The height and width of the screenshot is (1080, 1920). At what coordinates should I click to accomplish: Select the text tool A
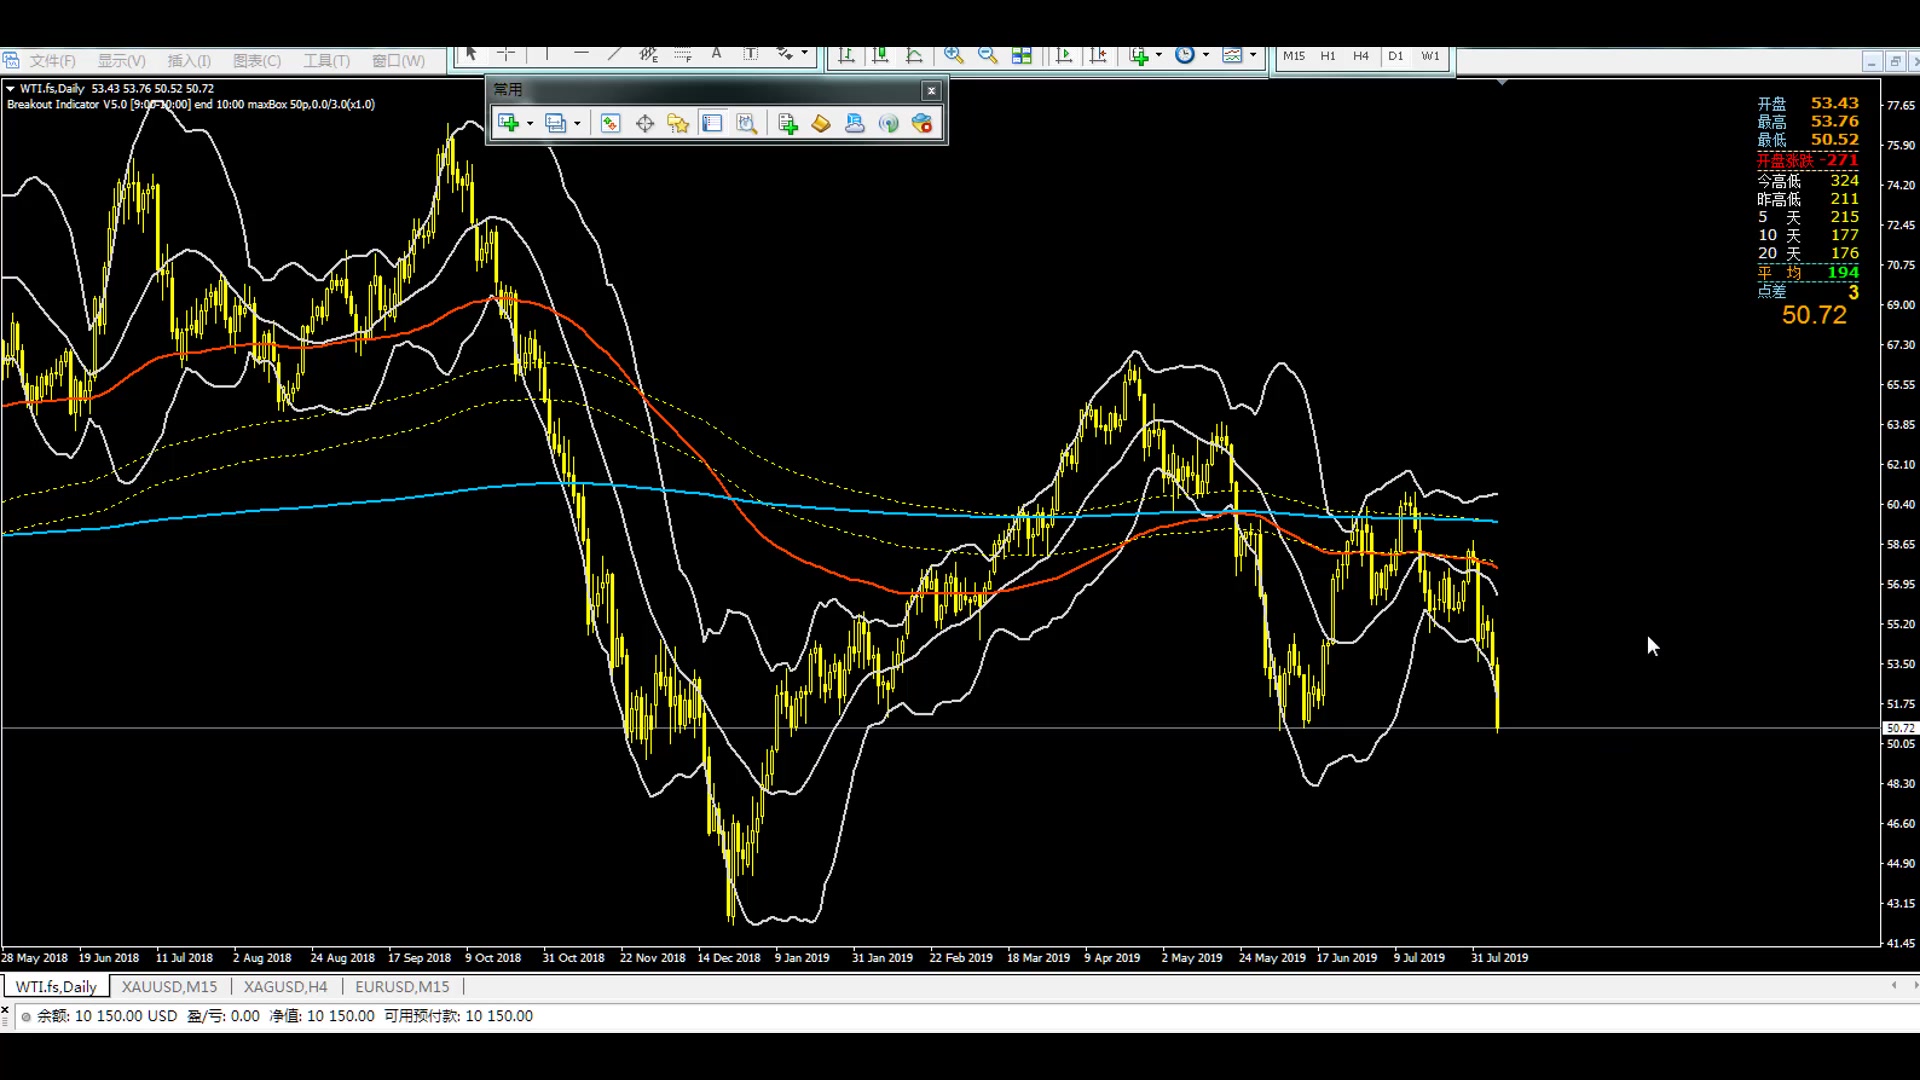click(716, 55)
